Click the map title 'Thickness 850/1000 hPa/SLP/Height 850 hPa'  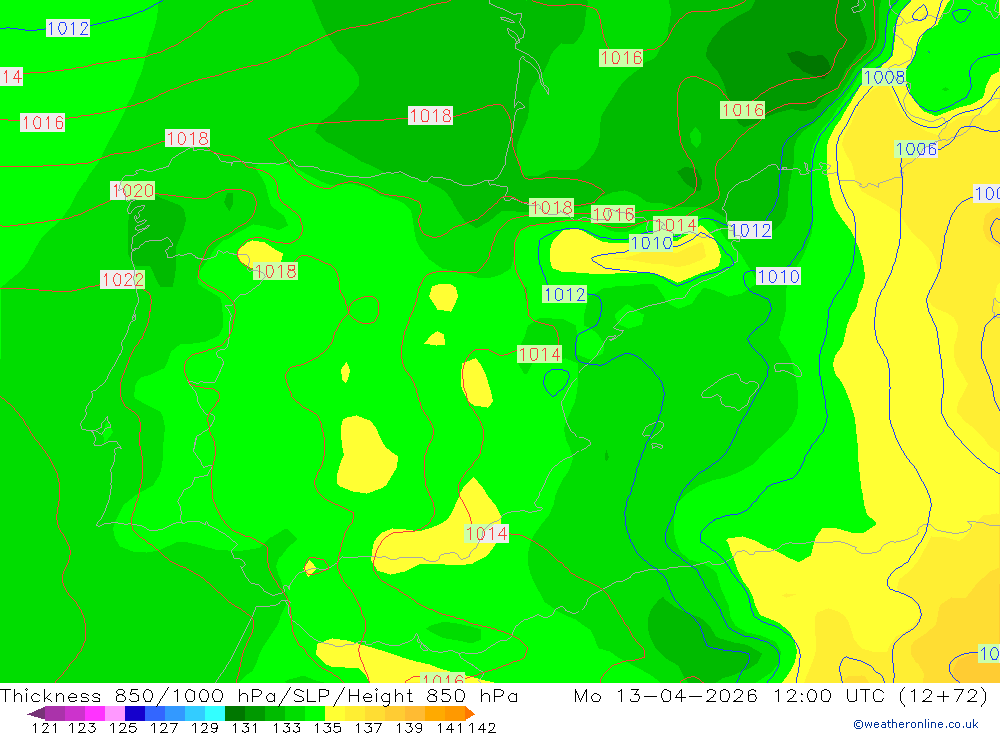point(259,695)
